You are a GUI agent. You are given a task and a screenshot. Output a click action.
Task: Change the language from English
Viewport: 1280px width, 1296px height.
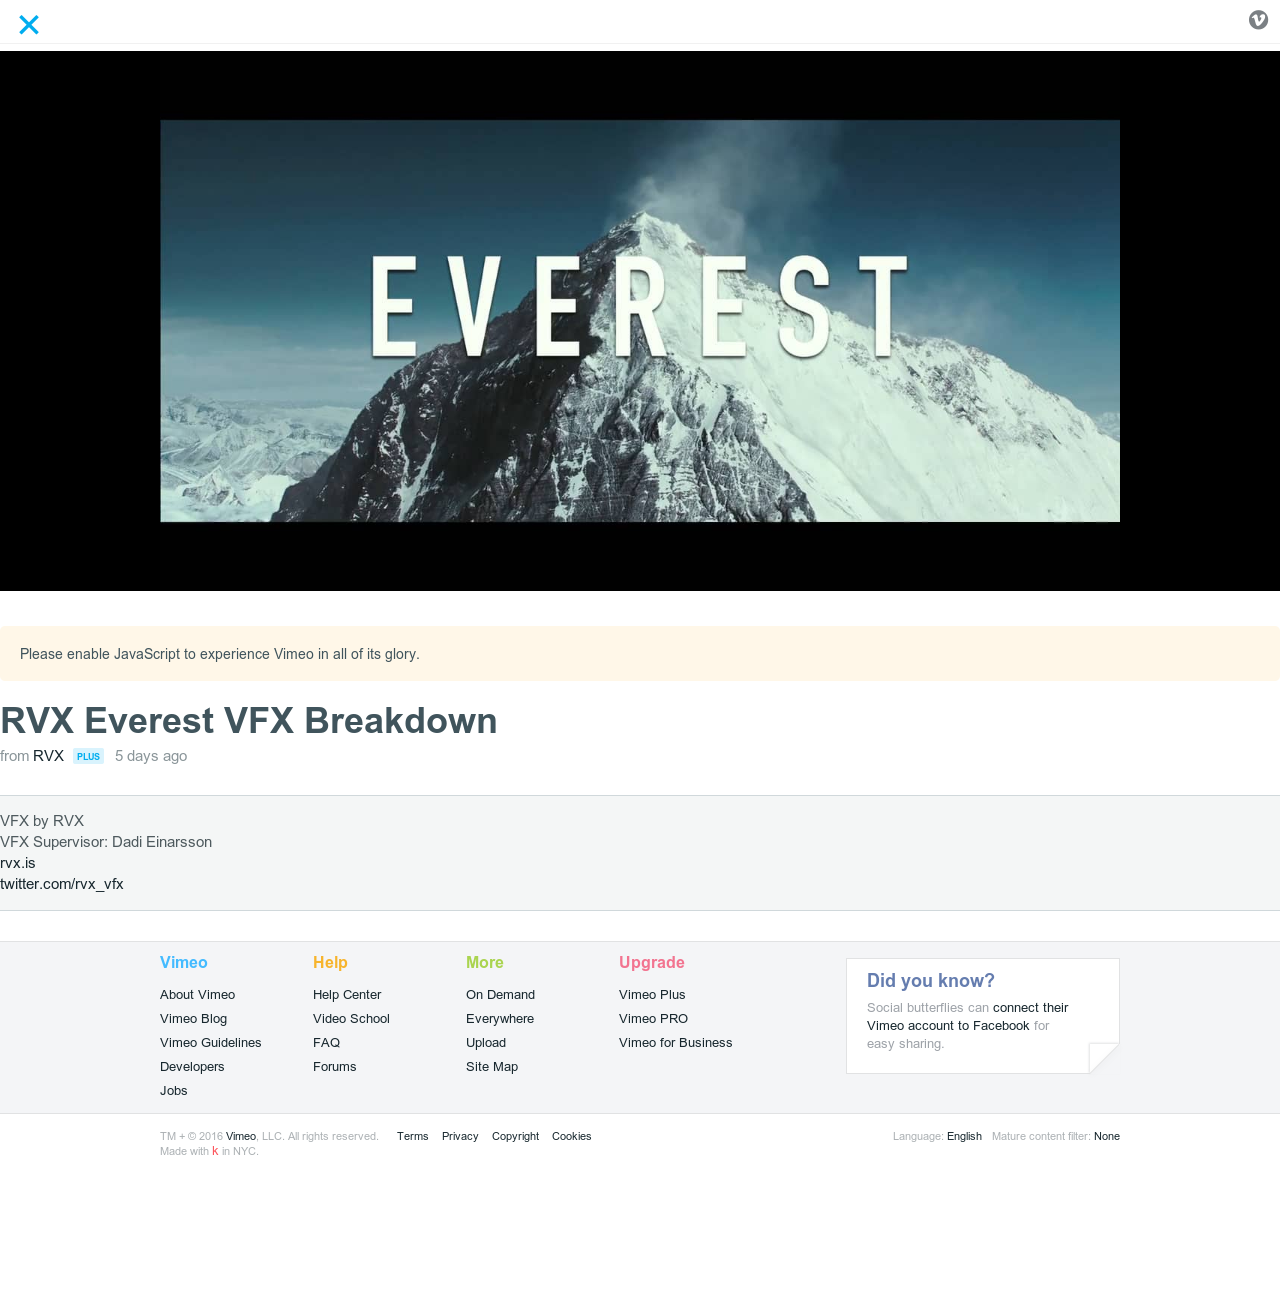click(x=964, y=1136)
